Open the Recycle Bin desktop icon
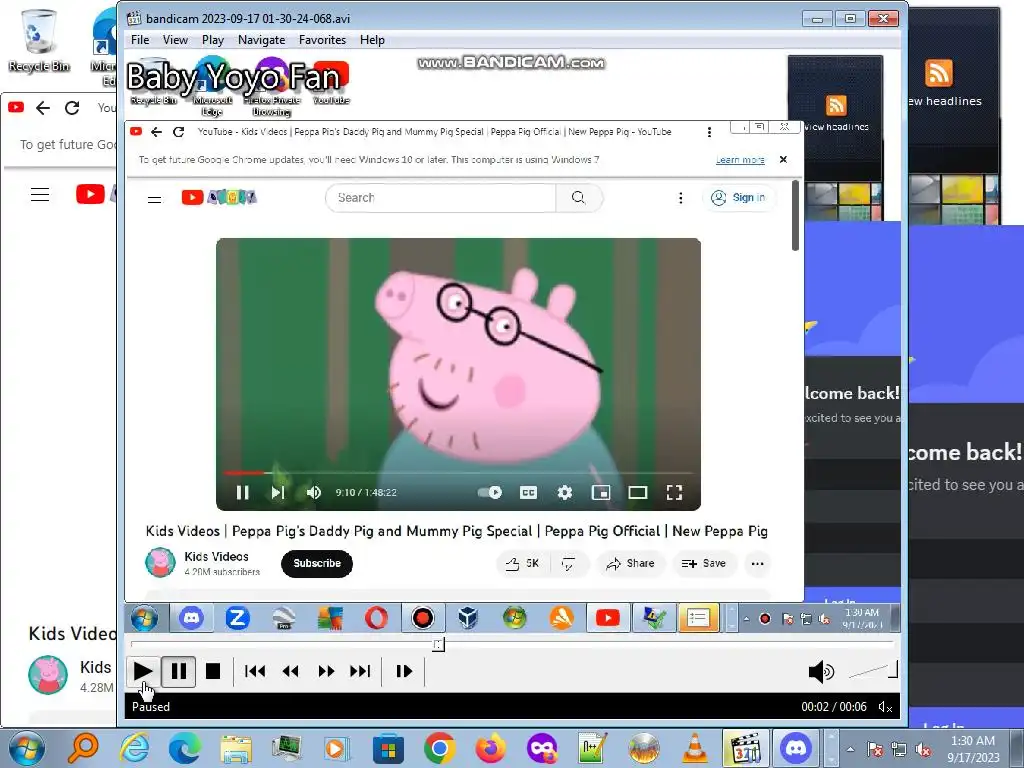 [x=39, y=41]
